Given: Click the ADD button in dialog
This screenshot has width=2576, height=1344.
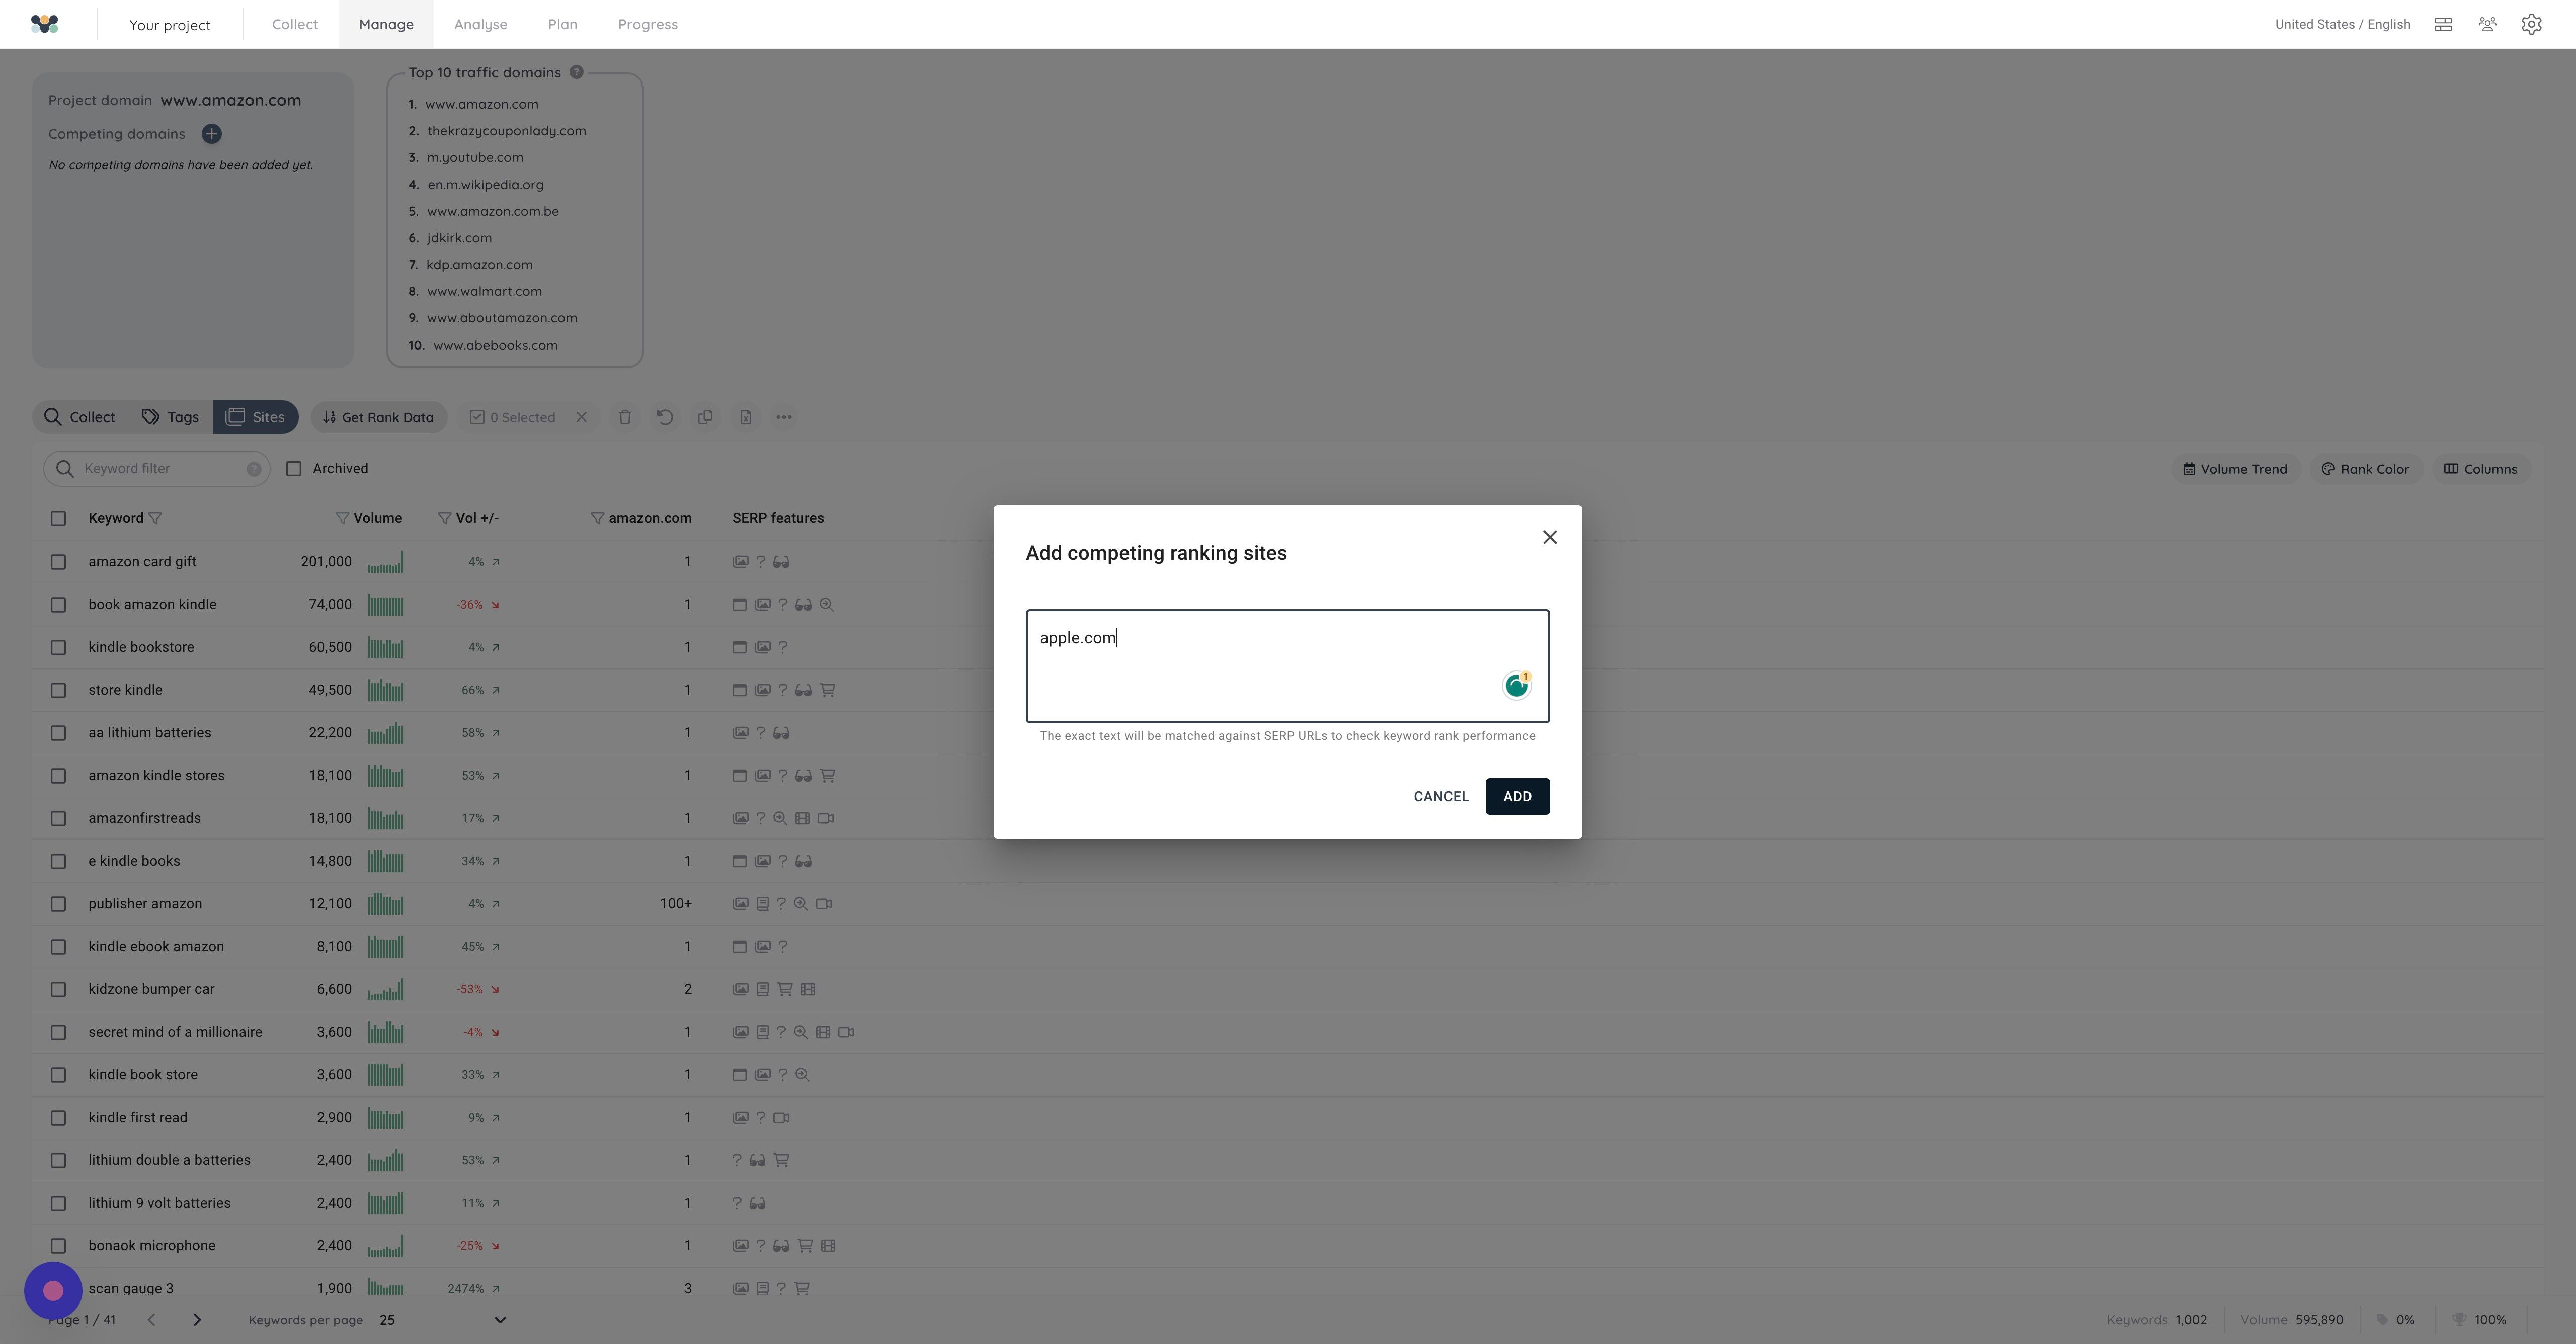Looking at the screenshot, I should point(1517,796).
